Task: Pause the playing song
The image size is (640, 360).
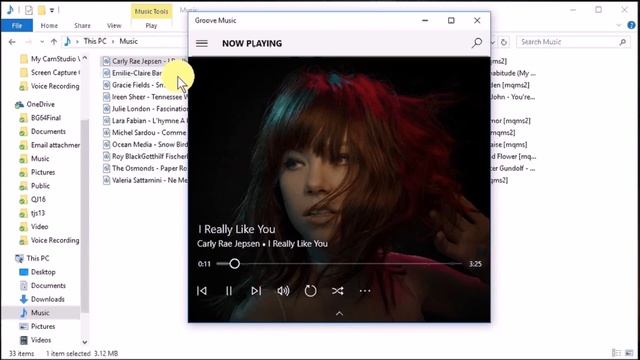Action: click(x=229, y=291)
